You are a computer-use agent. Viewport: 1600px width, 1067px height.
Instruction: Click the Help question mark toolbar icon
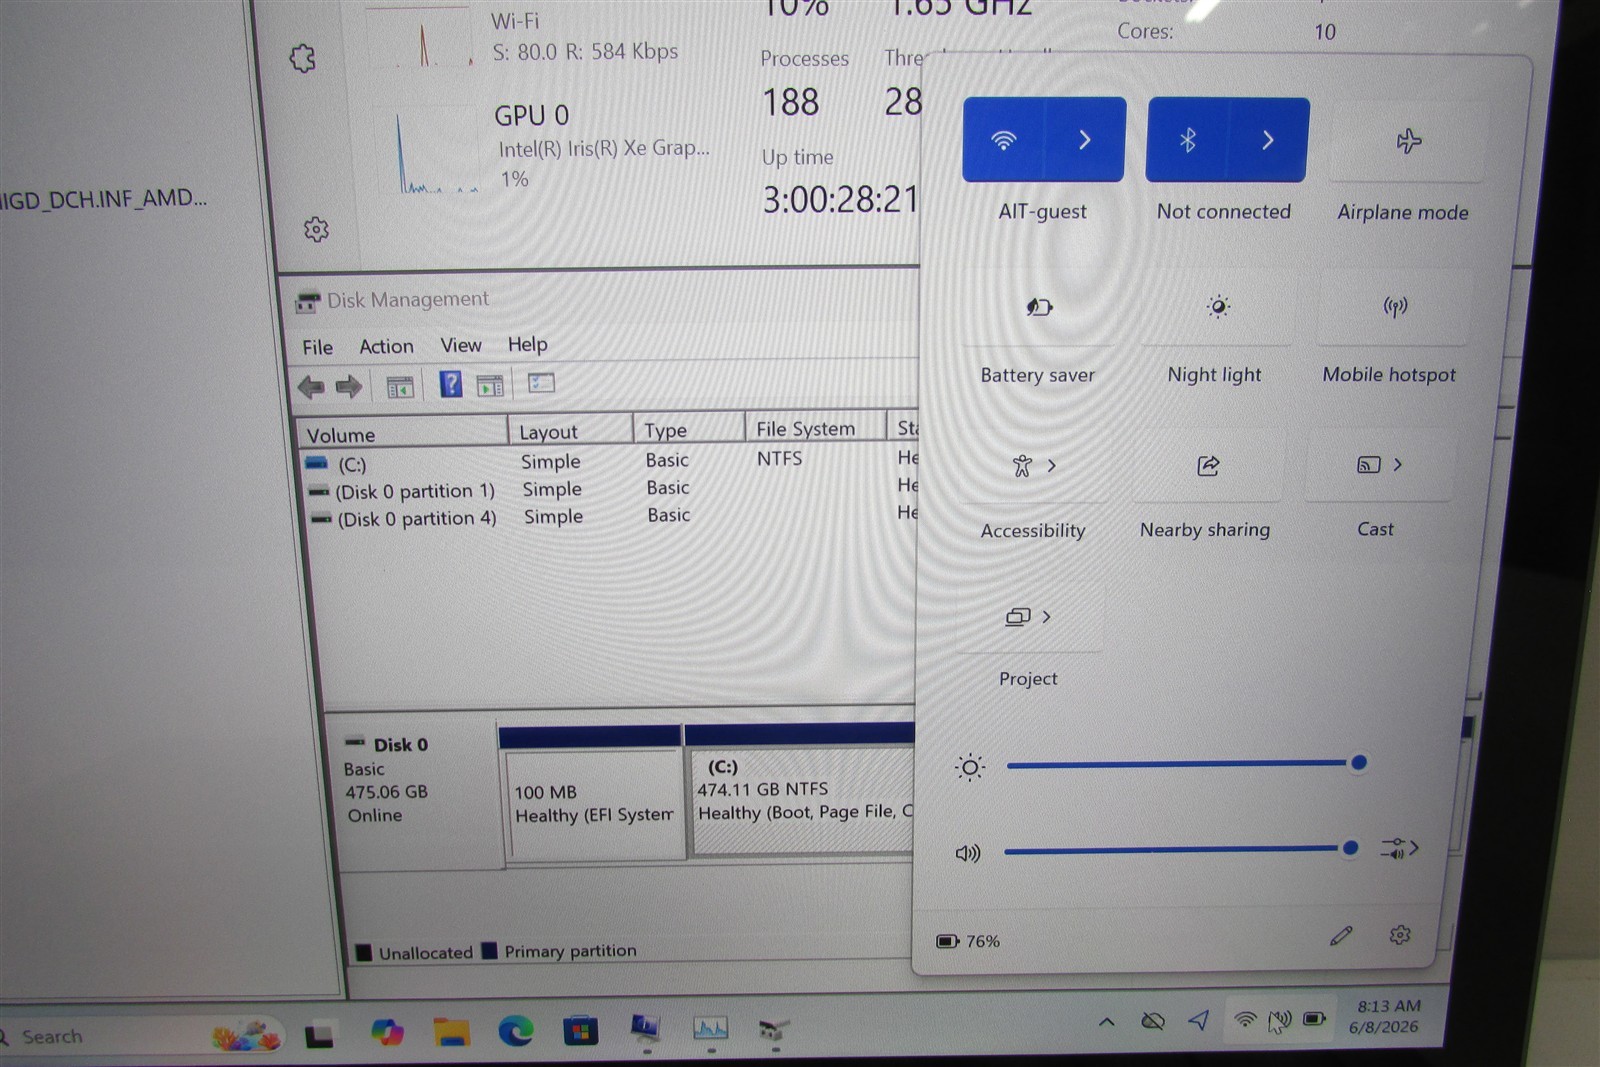point(451,384)
